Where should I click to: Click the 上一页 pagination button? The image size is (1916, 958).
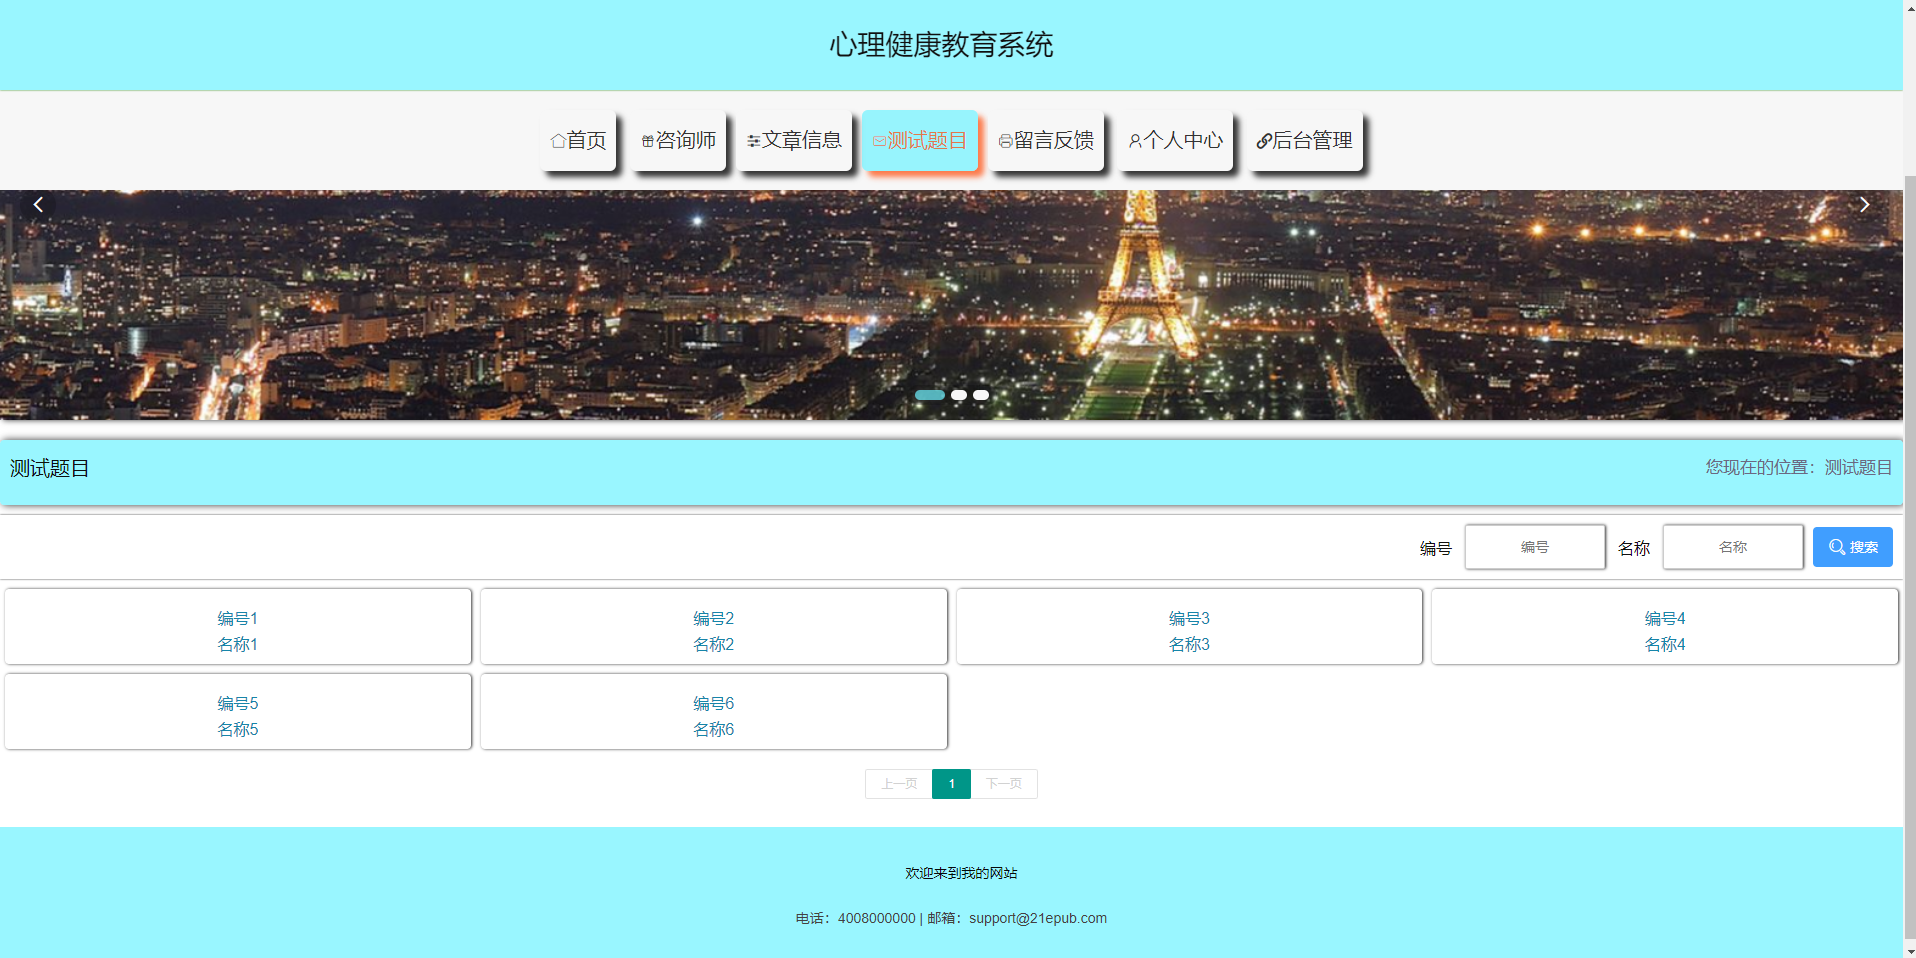point(899,784)
